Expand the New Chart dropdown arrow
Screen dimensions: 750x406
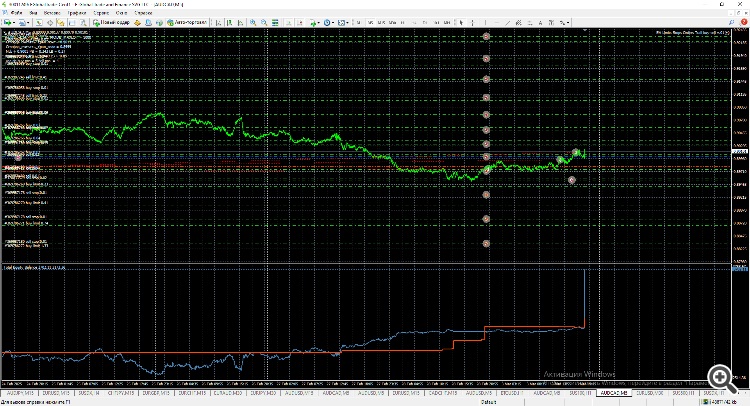click(x=14, y=22)
